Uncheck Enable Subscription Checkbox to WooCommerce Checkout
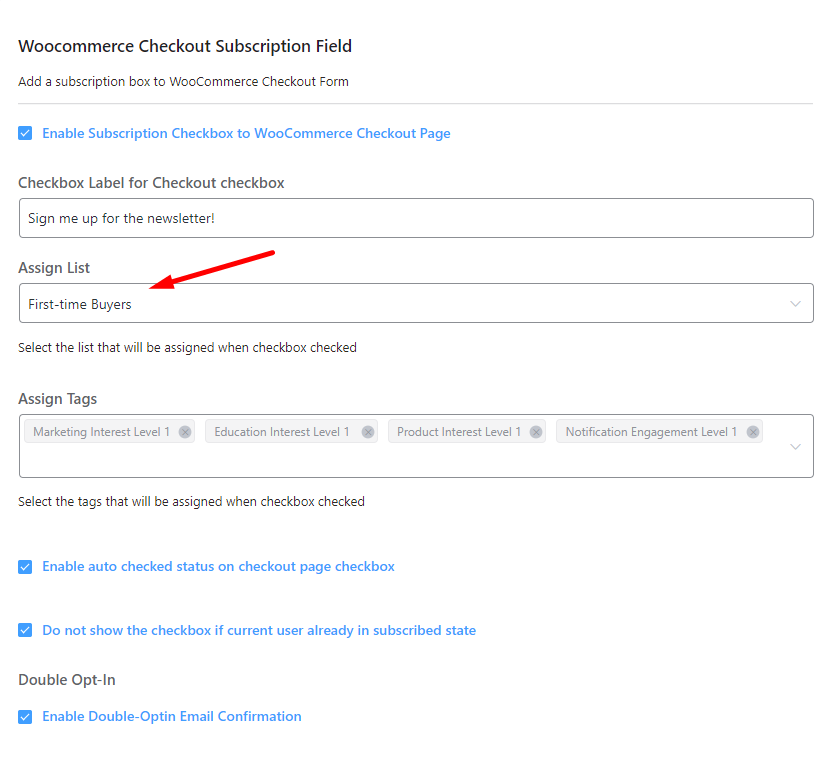829x775 pixels. [x=25, y=133]
